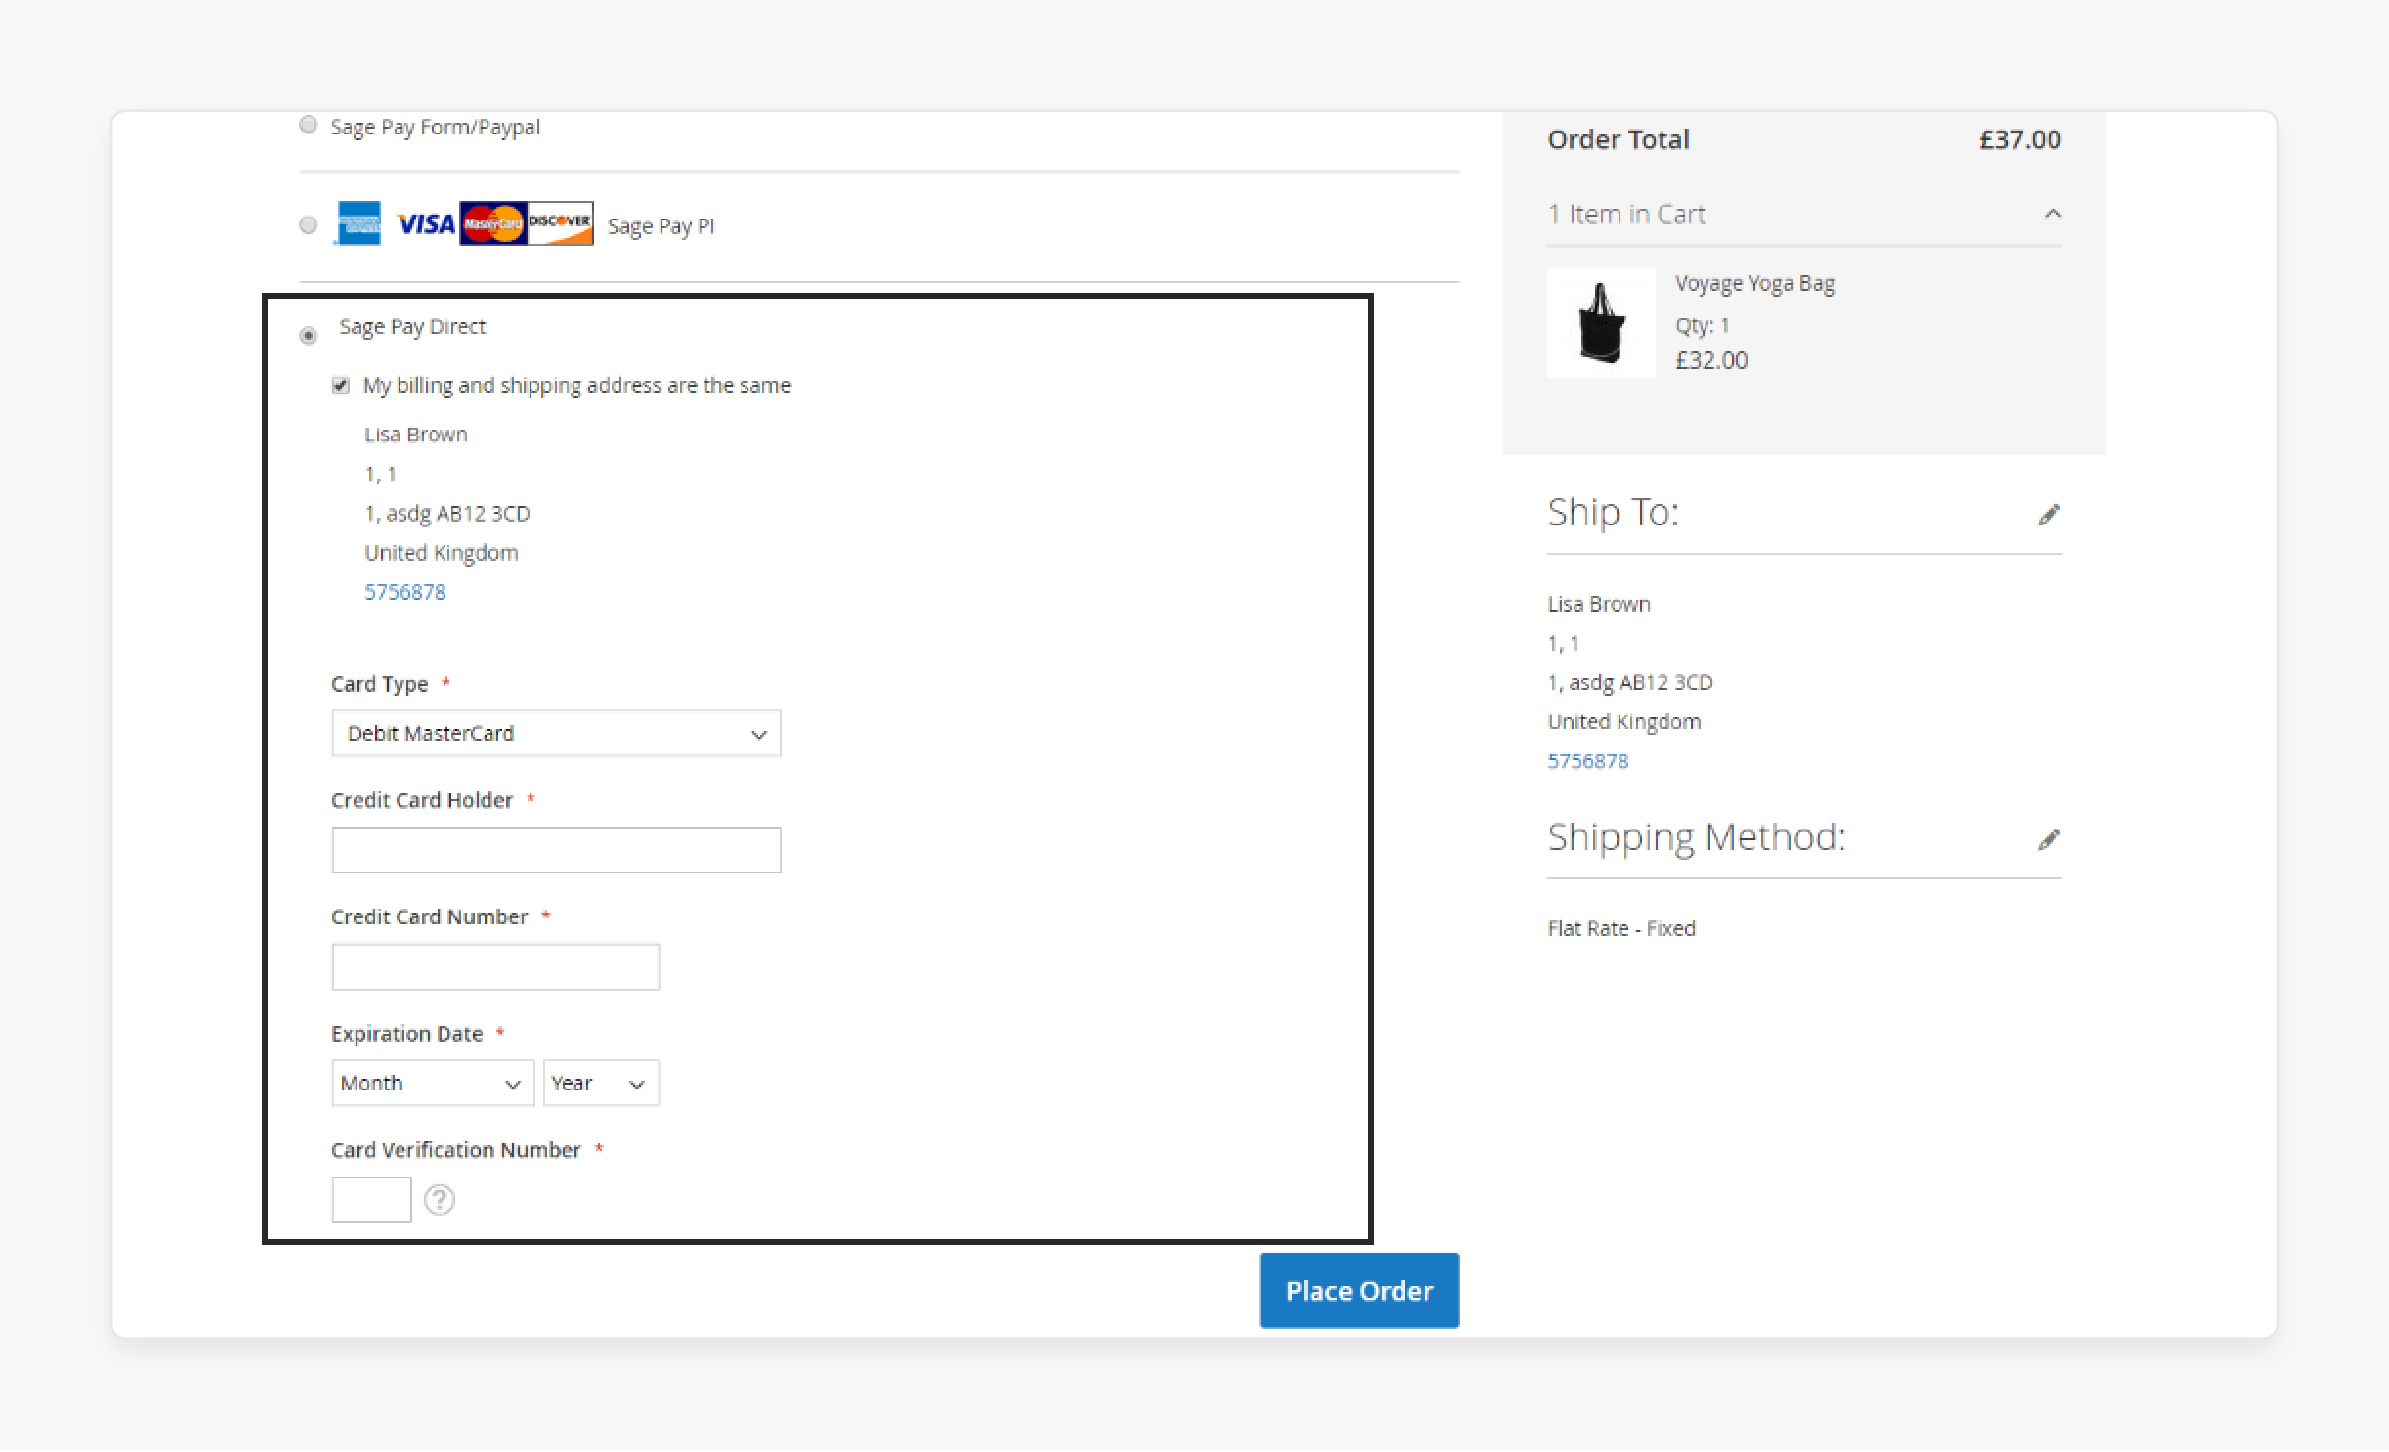Click the Credit Card Number input field
Image resolution: width=2389 pixels, height=1452 pixels.
495,966
